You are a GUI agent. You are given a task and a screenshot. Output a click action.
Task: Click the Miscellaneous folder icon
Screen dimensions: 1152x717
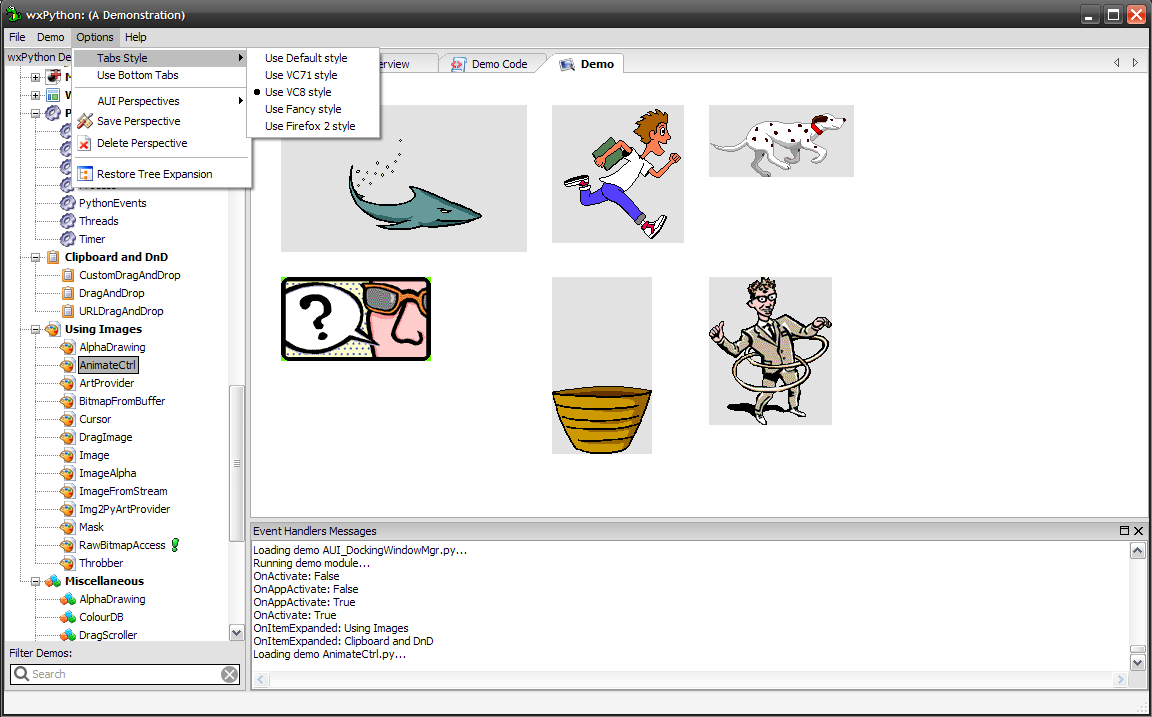[52, 581]
